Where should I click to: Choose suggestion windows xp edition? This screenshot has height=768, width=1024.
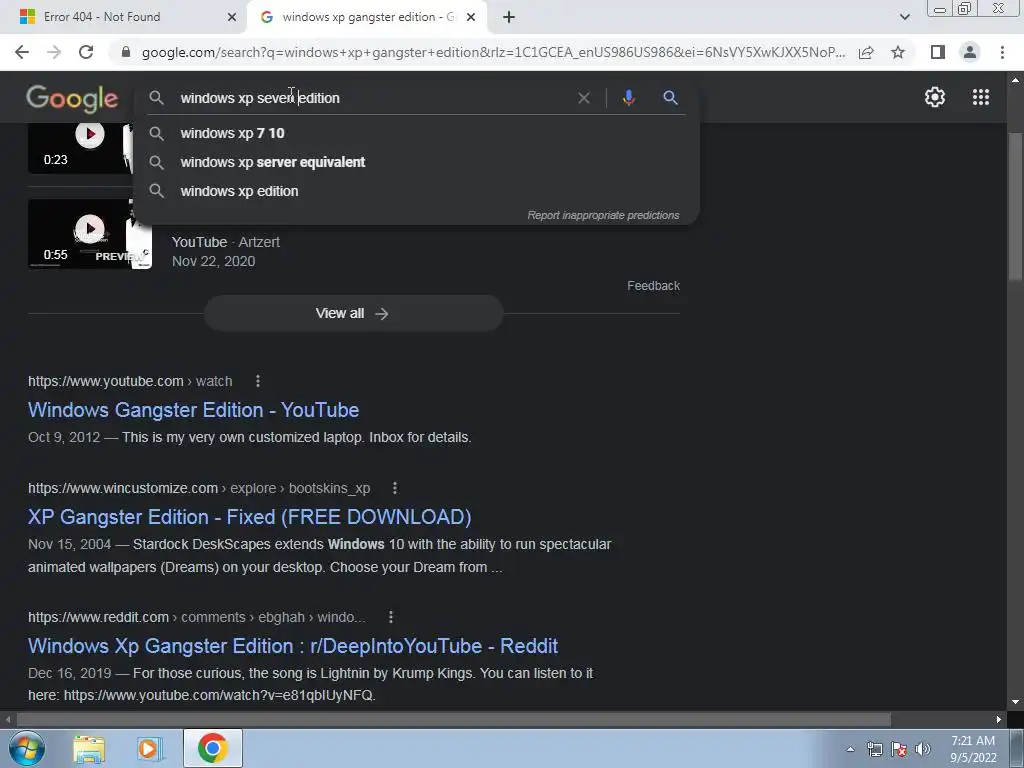[417, 191]
